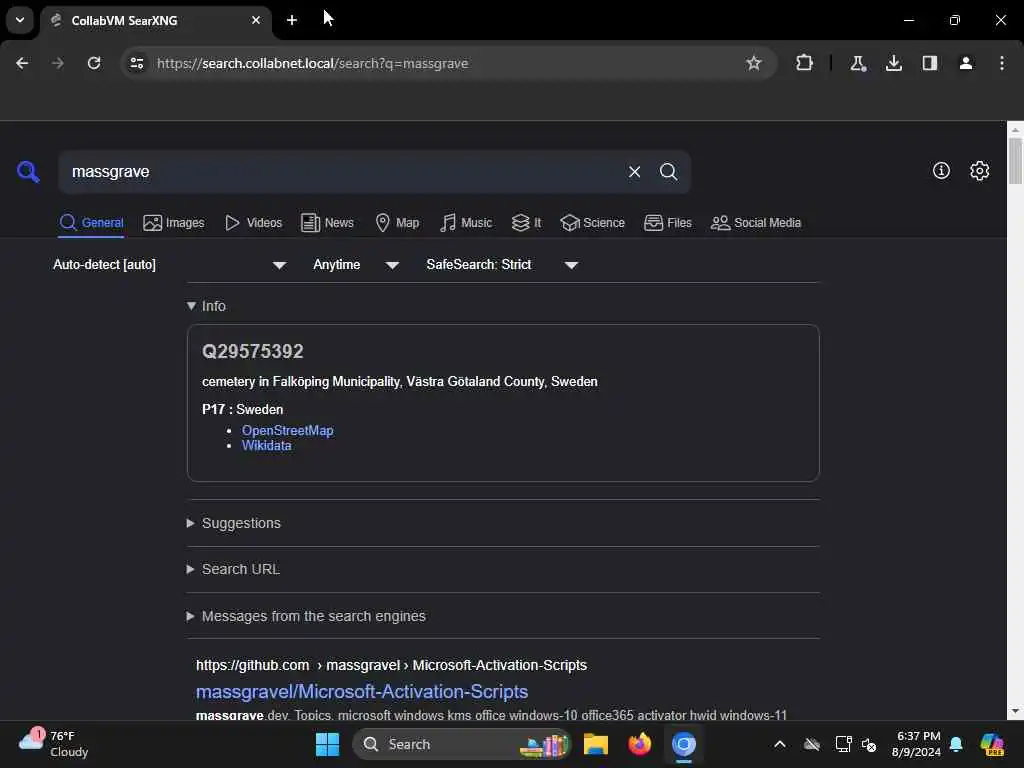
Task: Switch to the General search category
Action: pos(91,223)
